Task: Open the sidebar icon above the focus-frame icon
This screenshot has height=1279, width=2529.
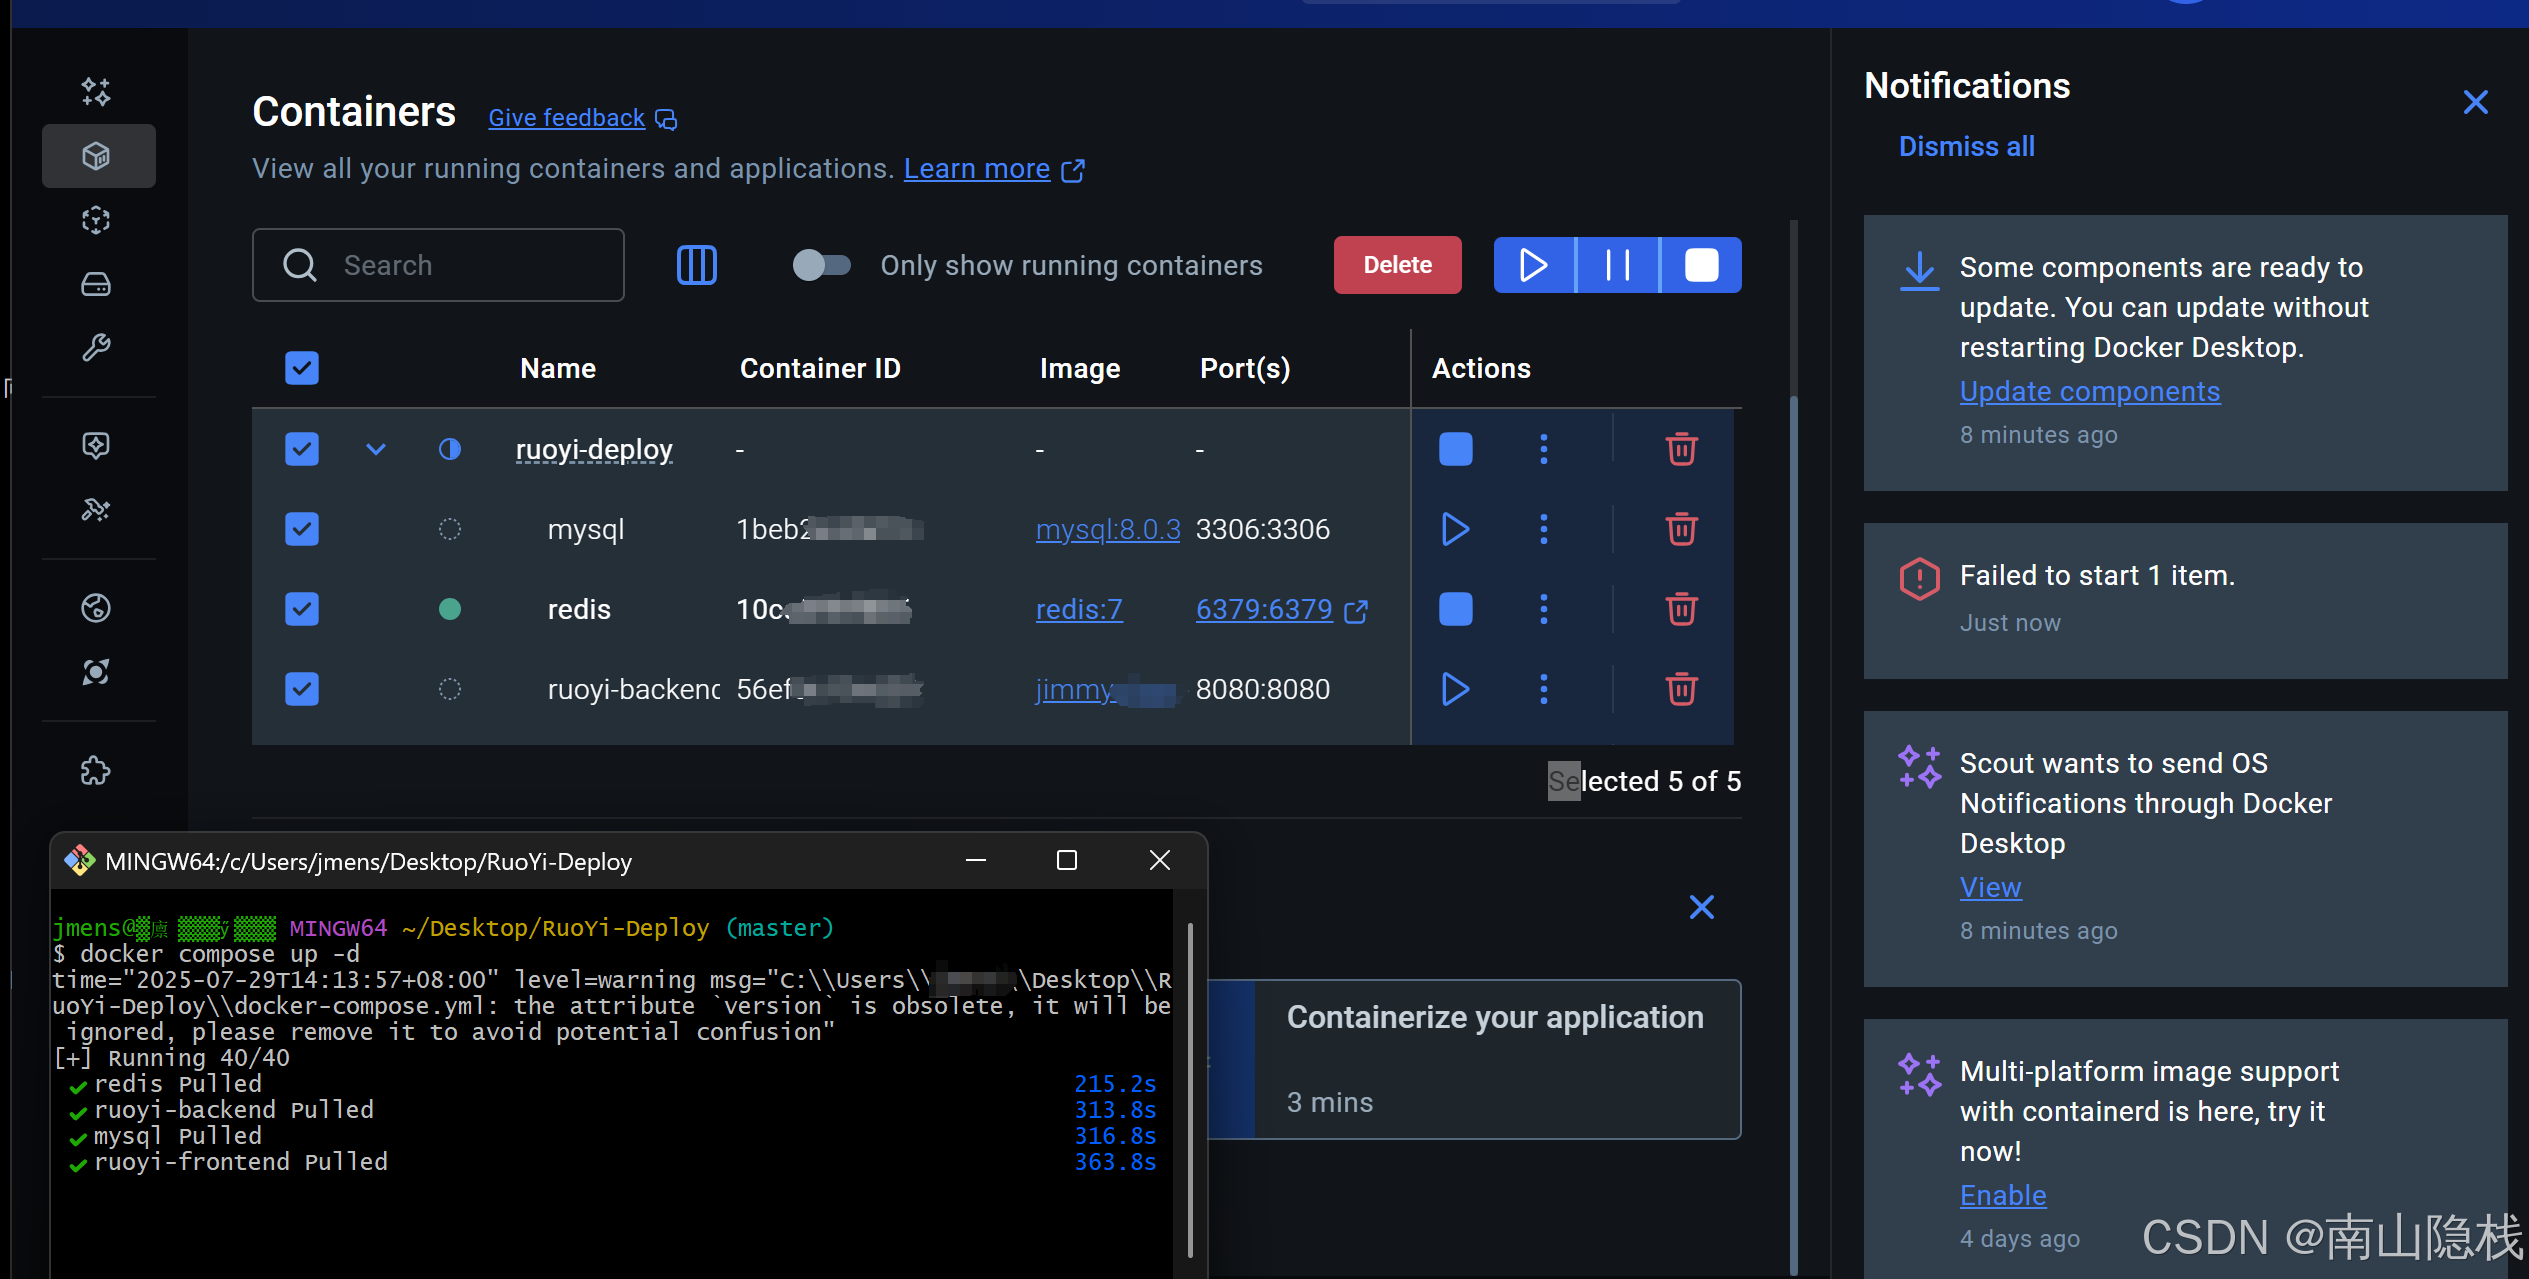Action: (x=96, y=608)
